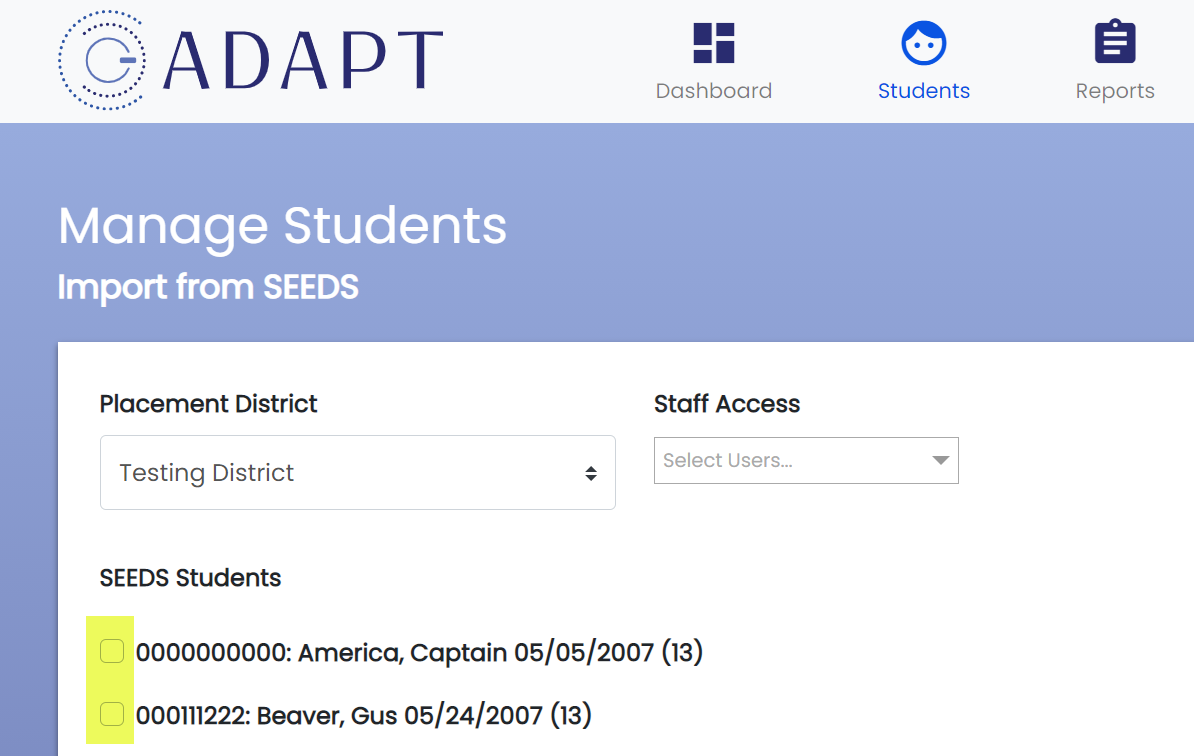Screen dimensions: 1194x756
Task: Click the Select Users input field
Action: [x=806, y=461]
